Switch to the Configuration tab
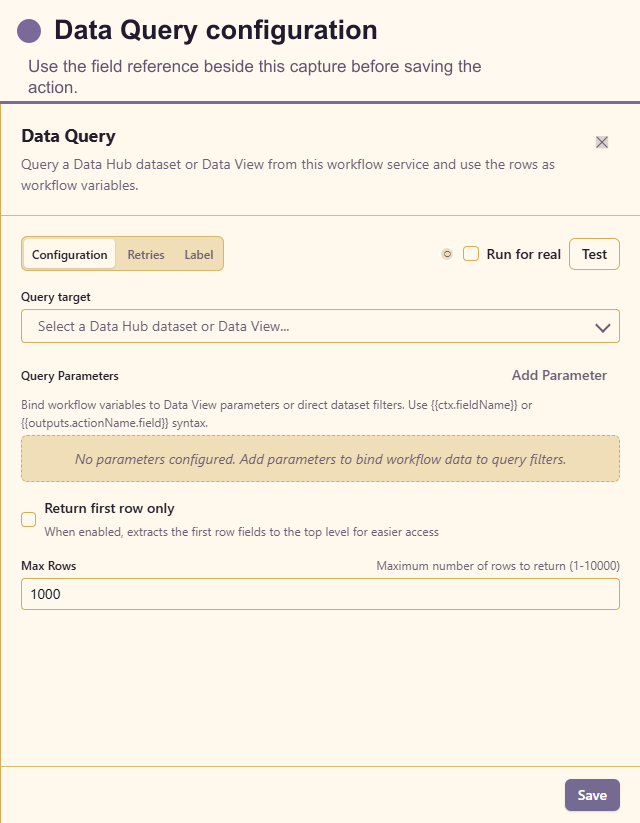This screenshot has height=823, width=640. (x=69, y=255)
